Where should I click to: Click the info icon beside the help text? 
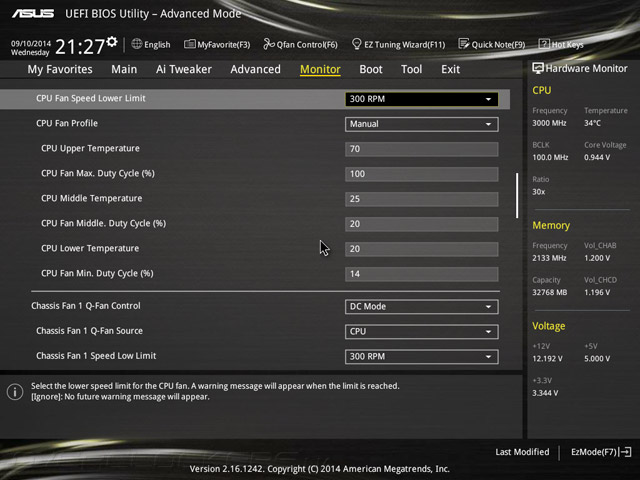pyautogui.click(x=15, y=392)
